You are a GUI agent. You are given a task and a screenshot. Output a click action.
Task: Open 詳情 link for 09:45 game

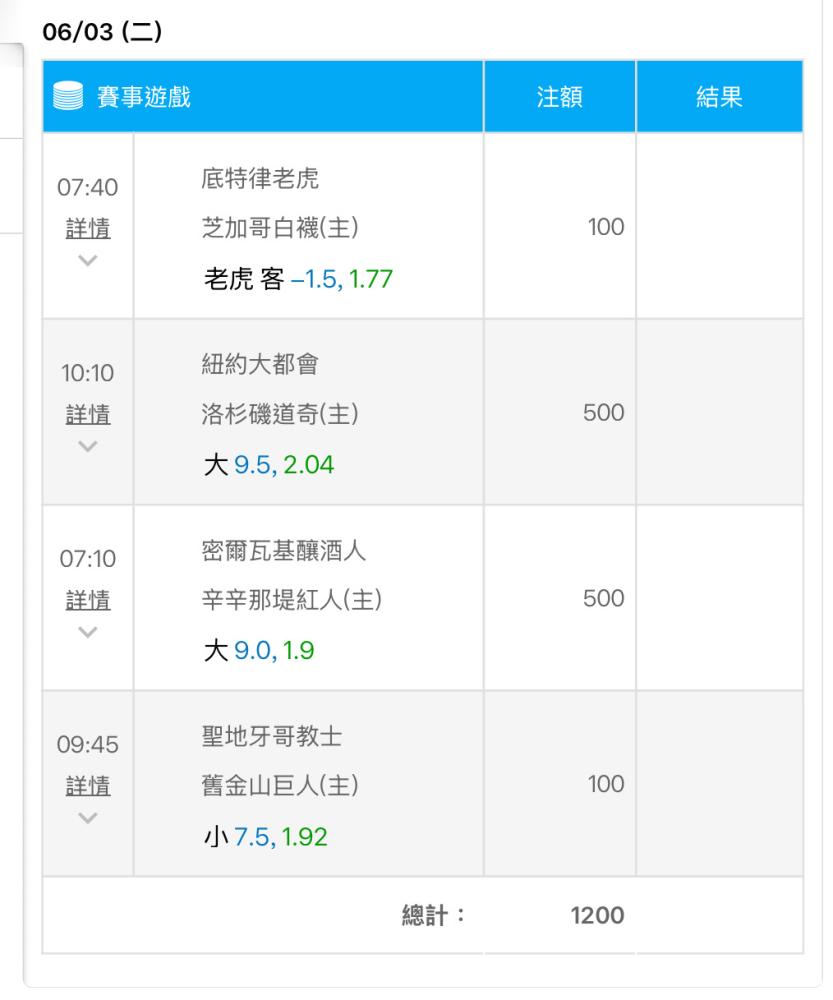[x=88, y=786]
